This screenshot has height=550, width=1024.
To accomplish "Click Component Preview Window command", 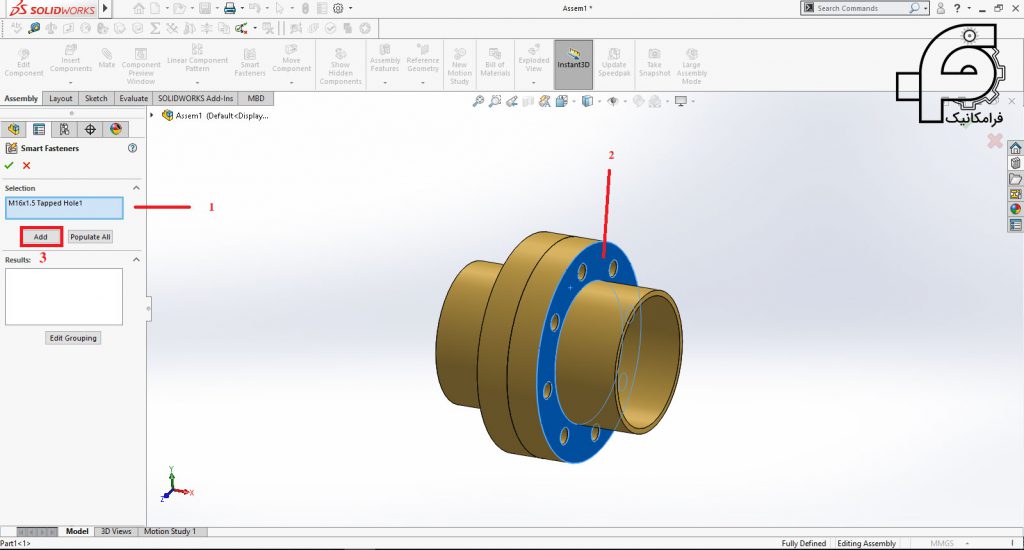I will point(141,66).
